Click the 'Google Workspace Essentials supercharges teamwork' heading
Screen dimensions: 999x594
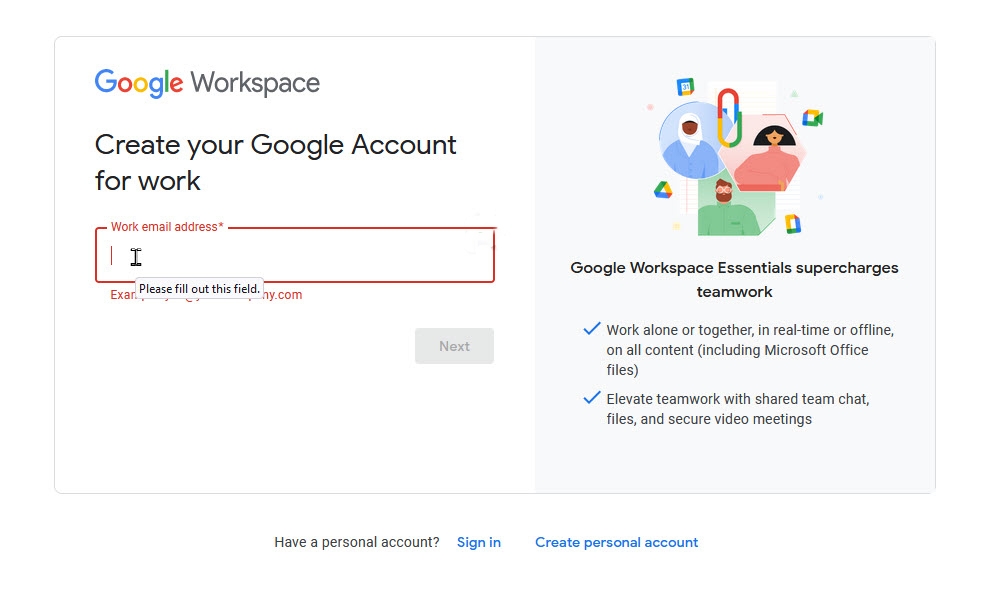(x=734, y=280)
